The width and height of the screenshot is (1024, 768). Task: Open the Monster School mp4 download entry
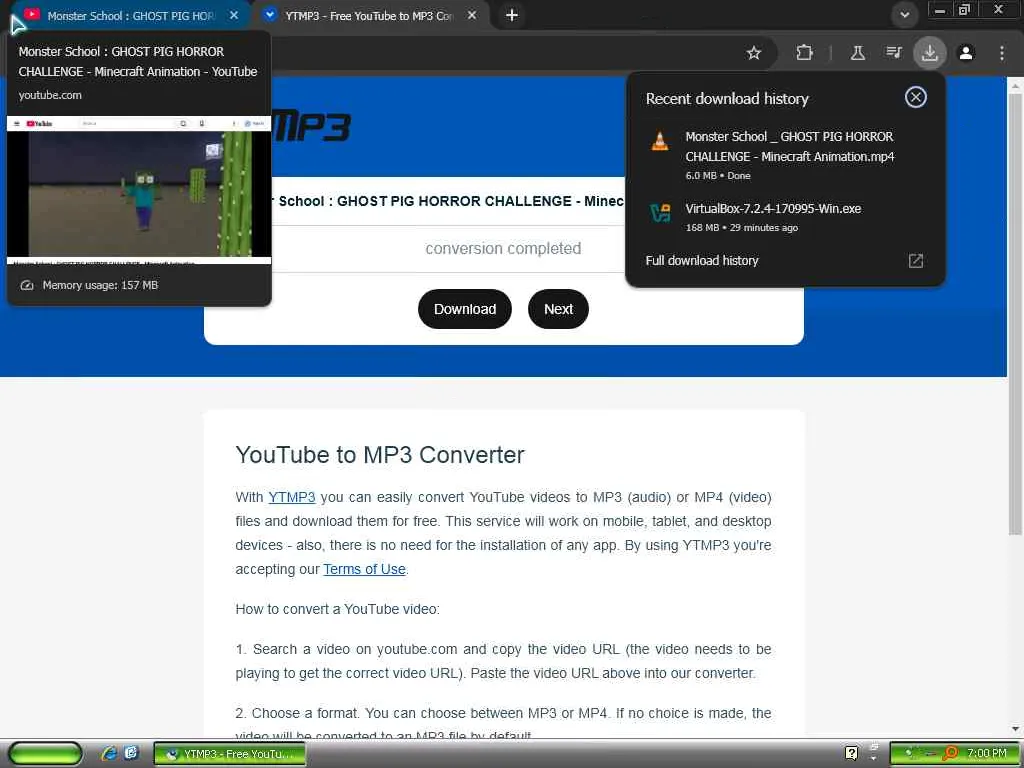[785, 156]
